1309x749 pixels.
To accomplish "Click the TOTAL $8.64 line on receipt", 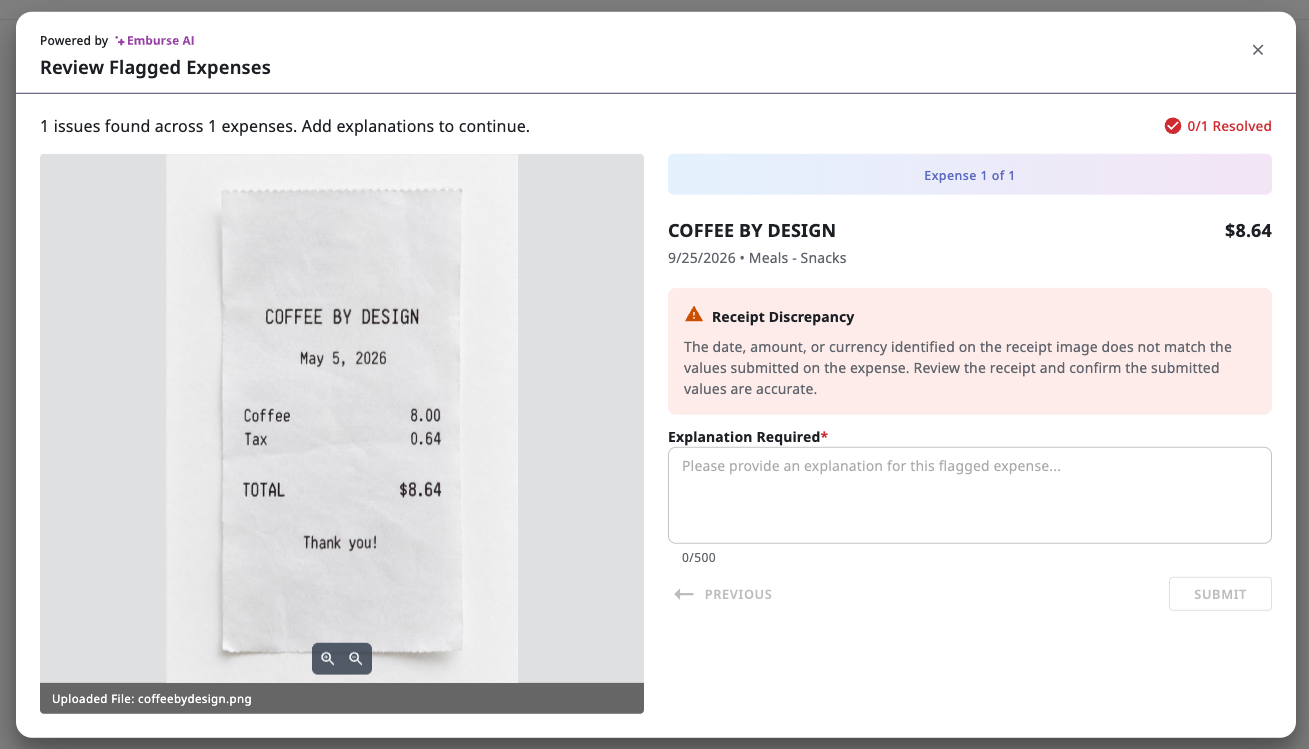I will pyautogui.click(x=342, y=490).
